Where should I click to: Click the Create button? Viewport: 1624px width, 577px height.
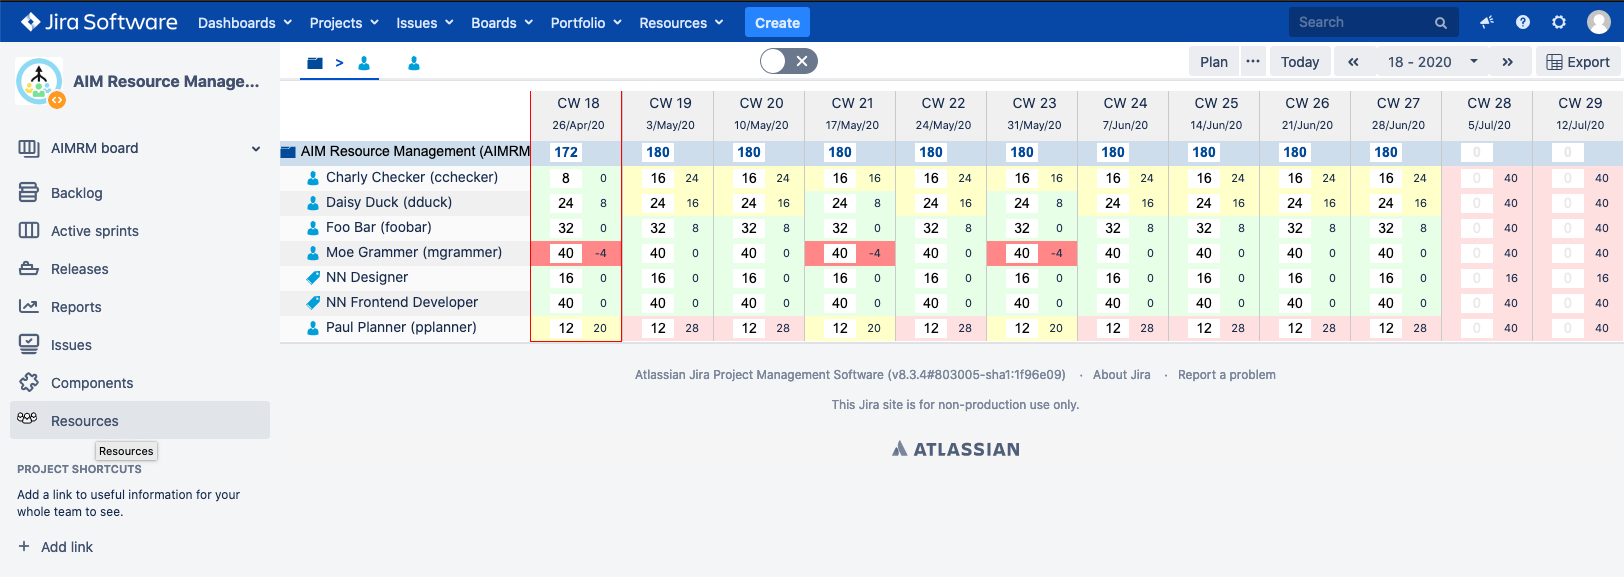(777, 22)
